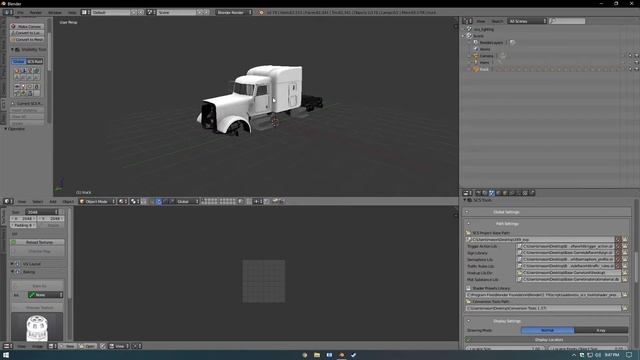This screenshot has width=640, height=360.
Task: Open the viewport shading selector icon
Action: pos(122,201)
